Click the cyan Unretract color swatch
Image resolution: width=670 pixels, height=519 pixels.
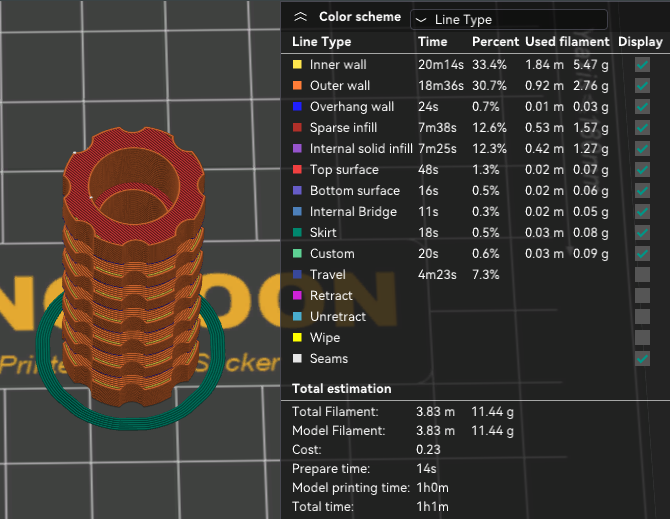(297, 316)
